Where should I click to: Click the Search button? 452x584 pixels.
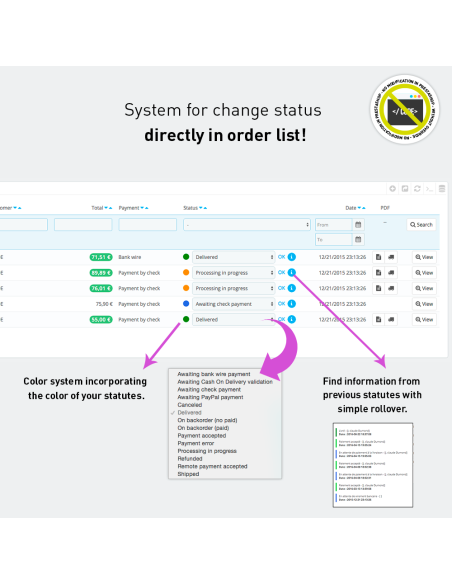(x=421, y=225)
